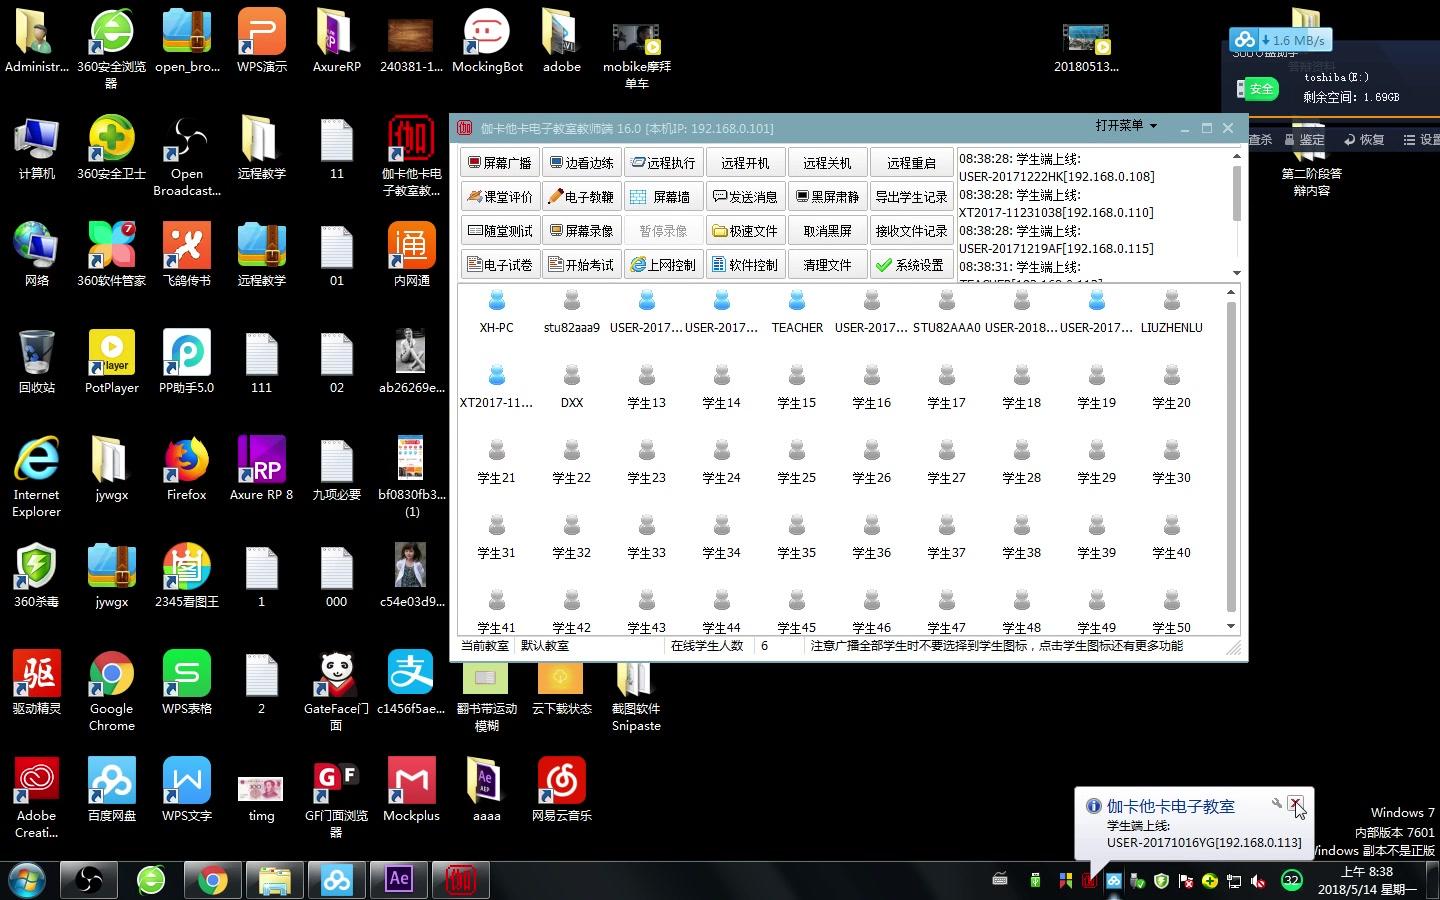The width and height of the screenshot is (1440, 900).
Task: Open 软件控制 software control
Action: [x=746, y=265]
